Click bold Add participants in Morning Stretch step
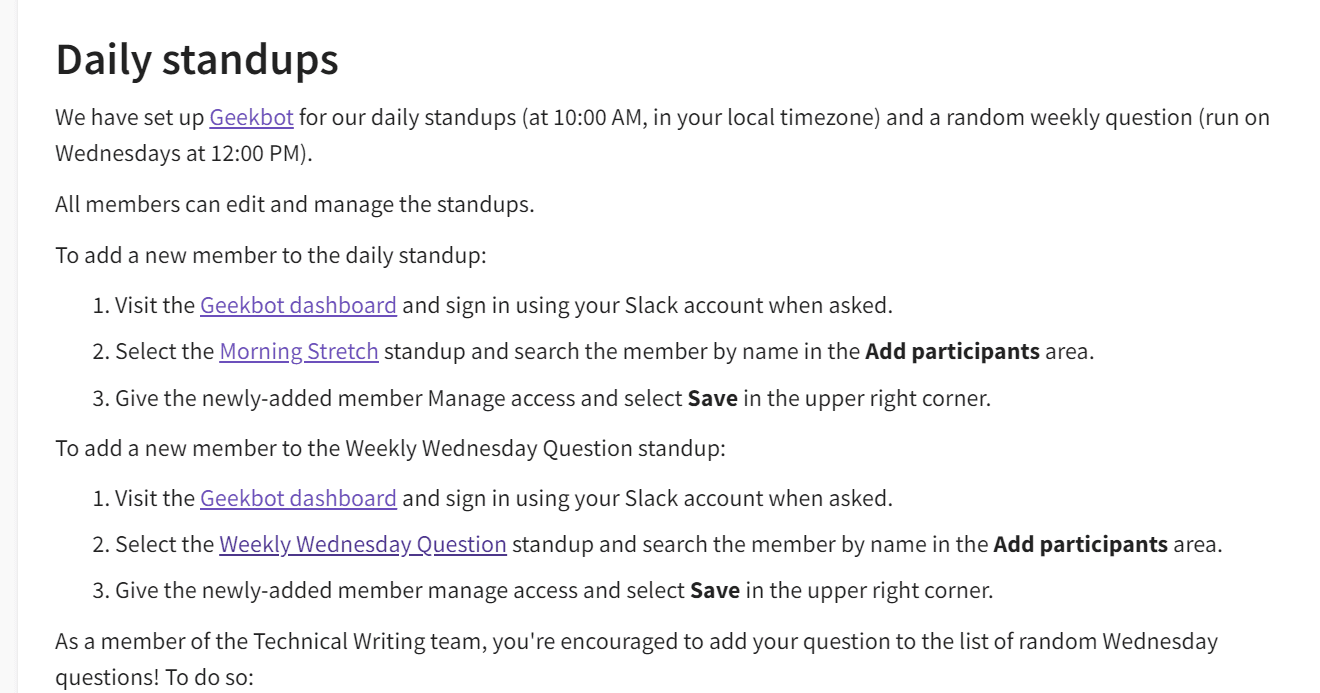The image size is (1320, 693). point(952,352)
